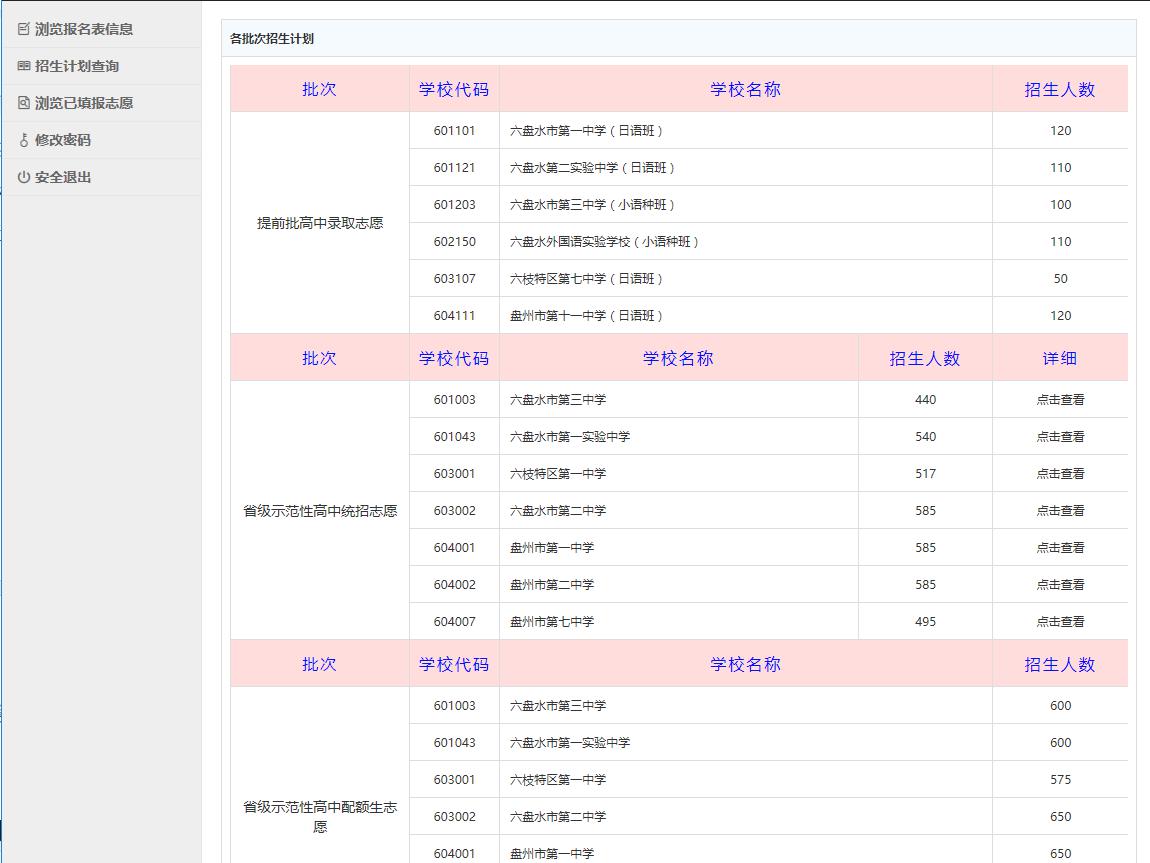View details for 盘州市第二中学
The height and width of the screenshot is (863, 1150).
pyautogui.click(x=1063, y=584)
